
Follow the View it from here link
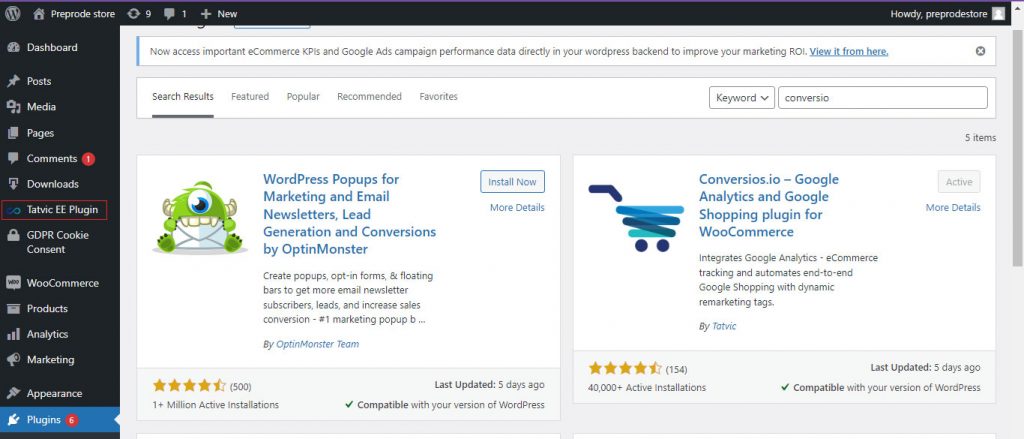tap(849, 52)
